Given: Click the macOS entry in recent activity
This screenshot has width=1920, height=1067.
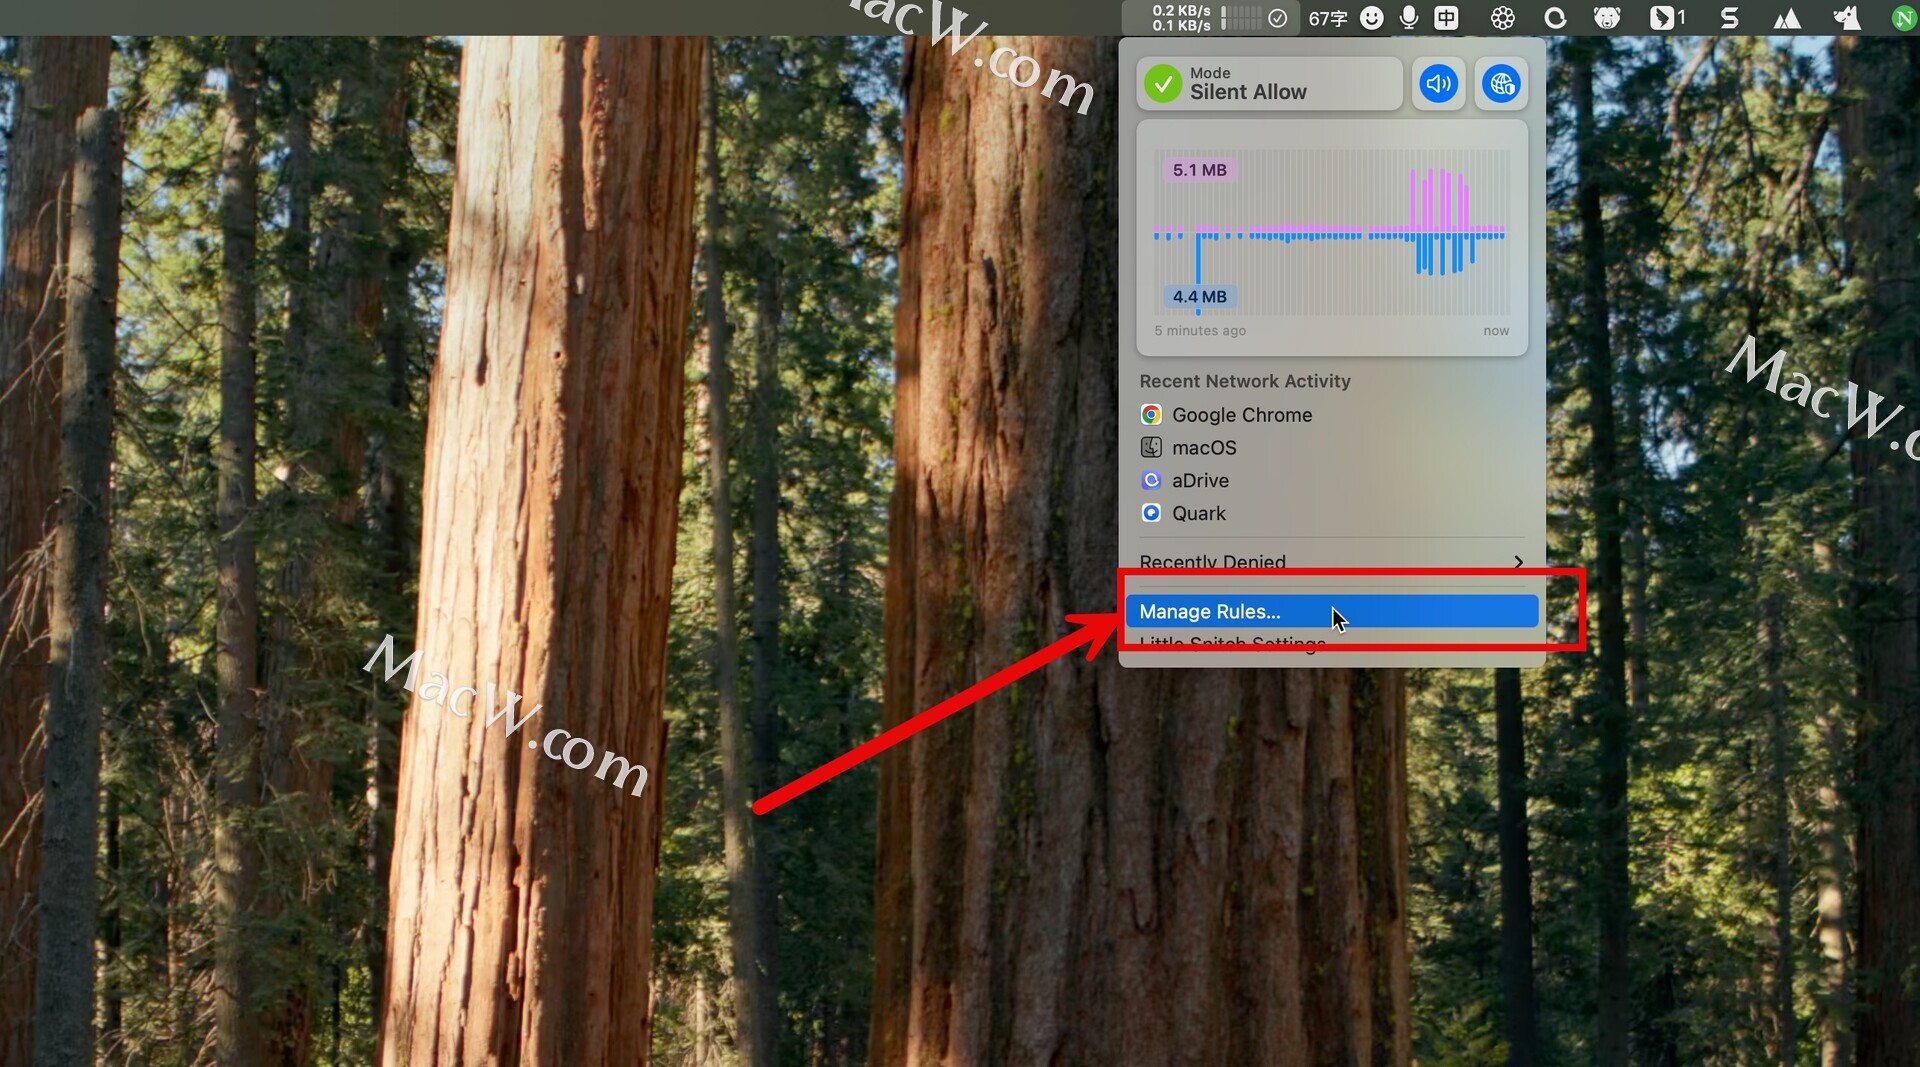Looking at the screenshot, I should click(x=1203, y=448).
